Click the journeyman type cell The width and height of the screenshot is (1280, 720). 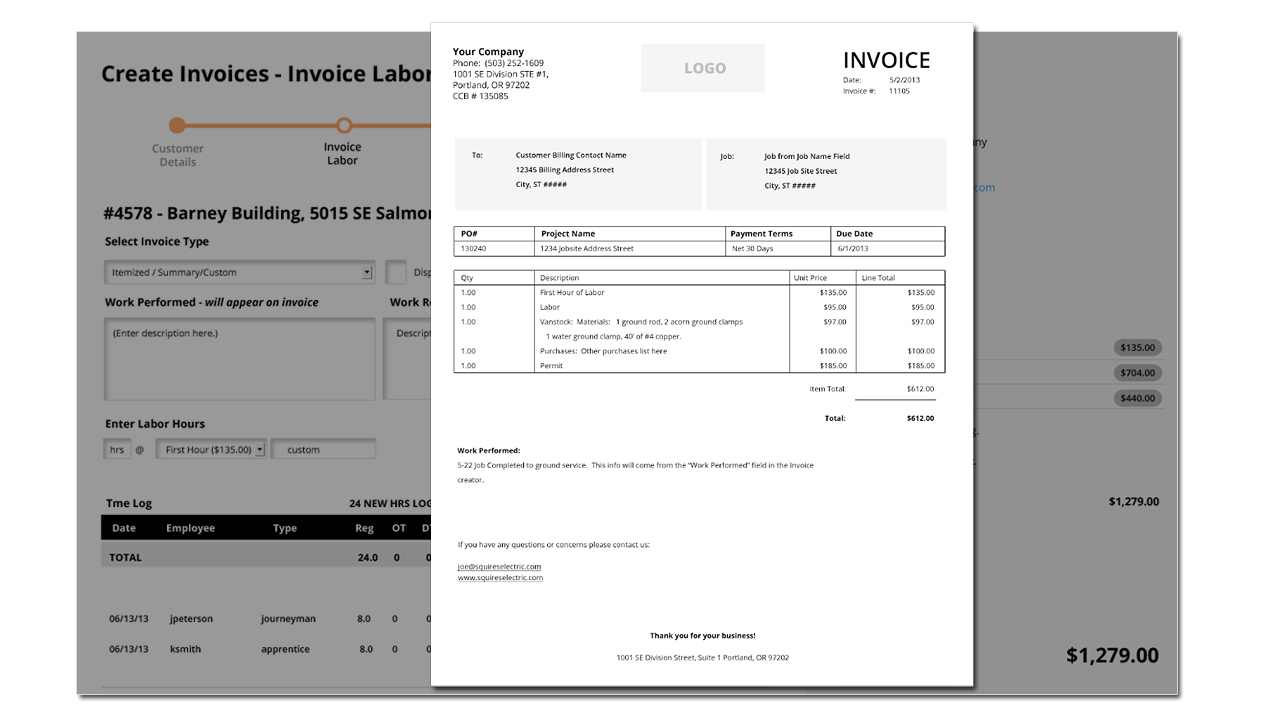coord(288,619)
